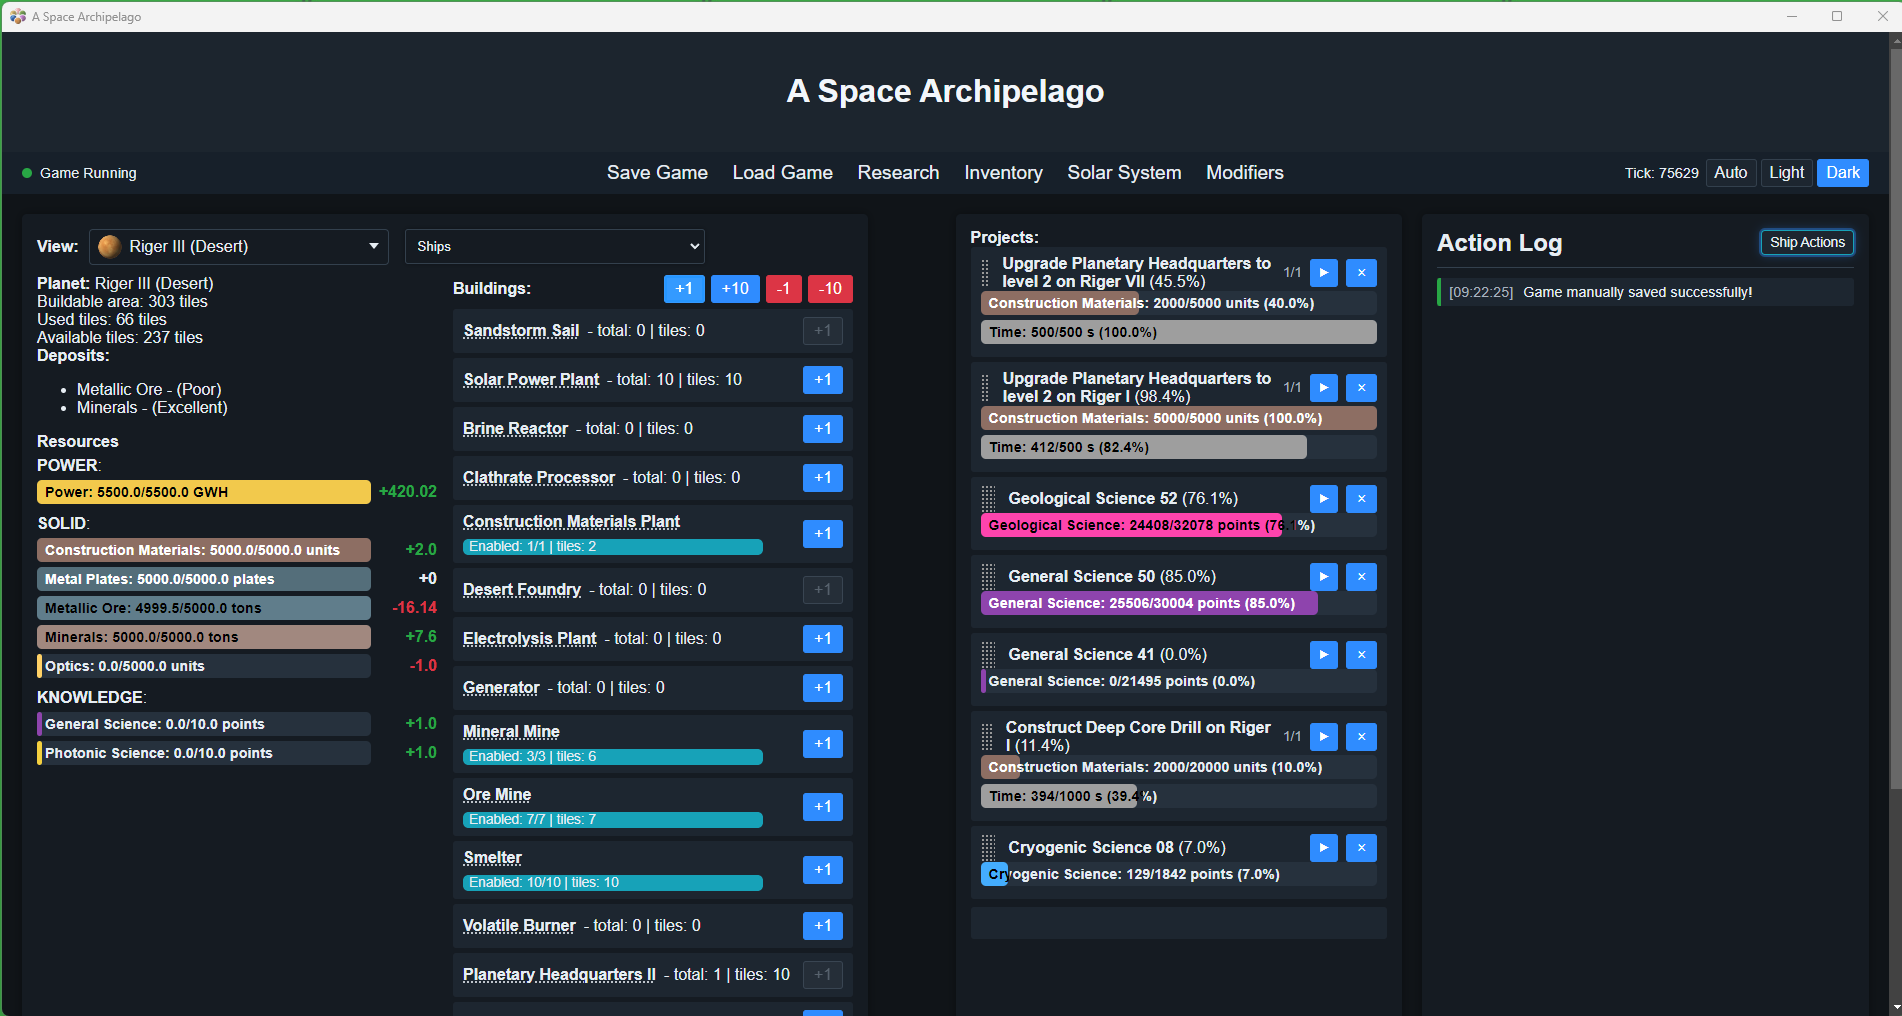Add one Ore Mine
1902x1016 pixels.
tap(822, 807)
